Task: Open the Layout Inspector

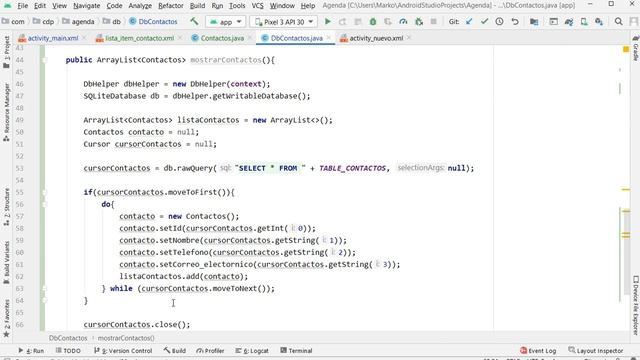Action: click(x=596, y=351)
